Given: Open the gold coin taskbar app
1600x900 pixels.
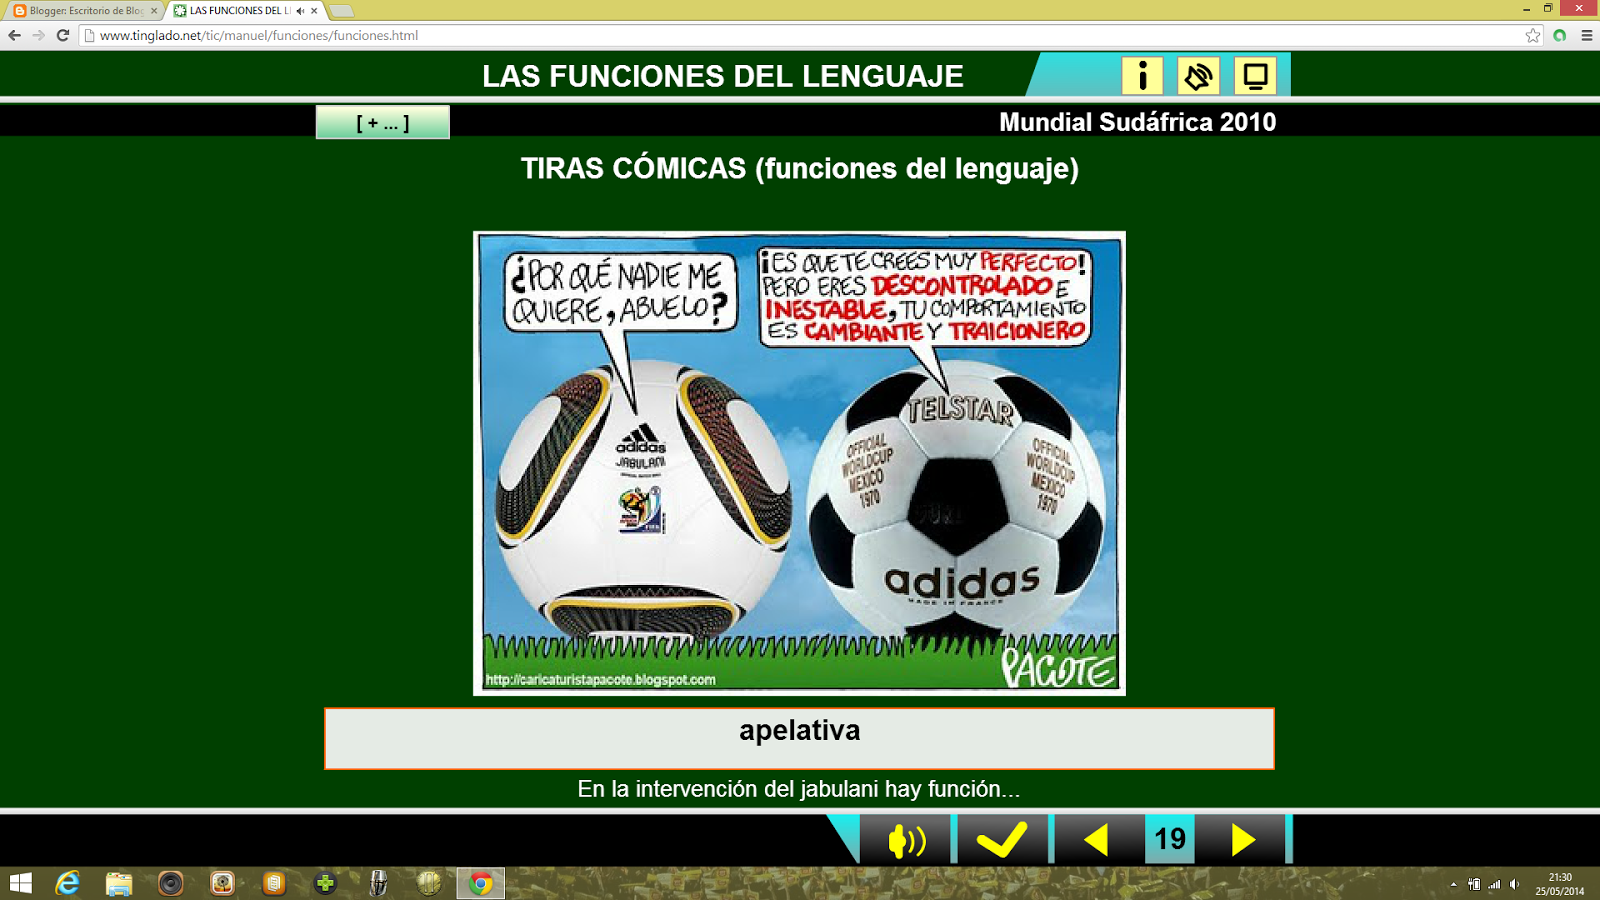Looking at the screenshot, I should click(x=429, y=883).
